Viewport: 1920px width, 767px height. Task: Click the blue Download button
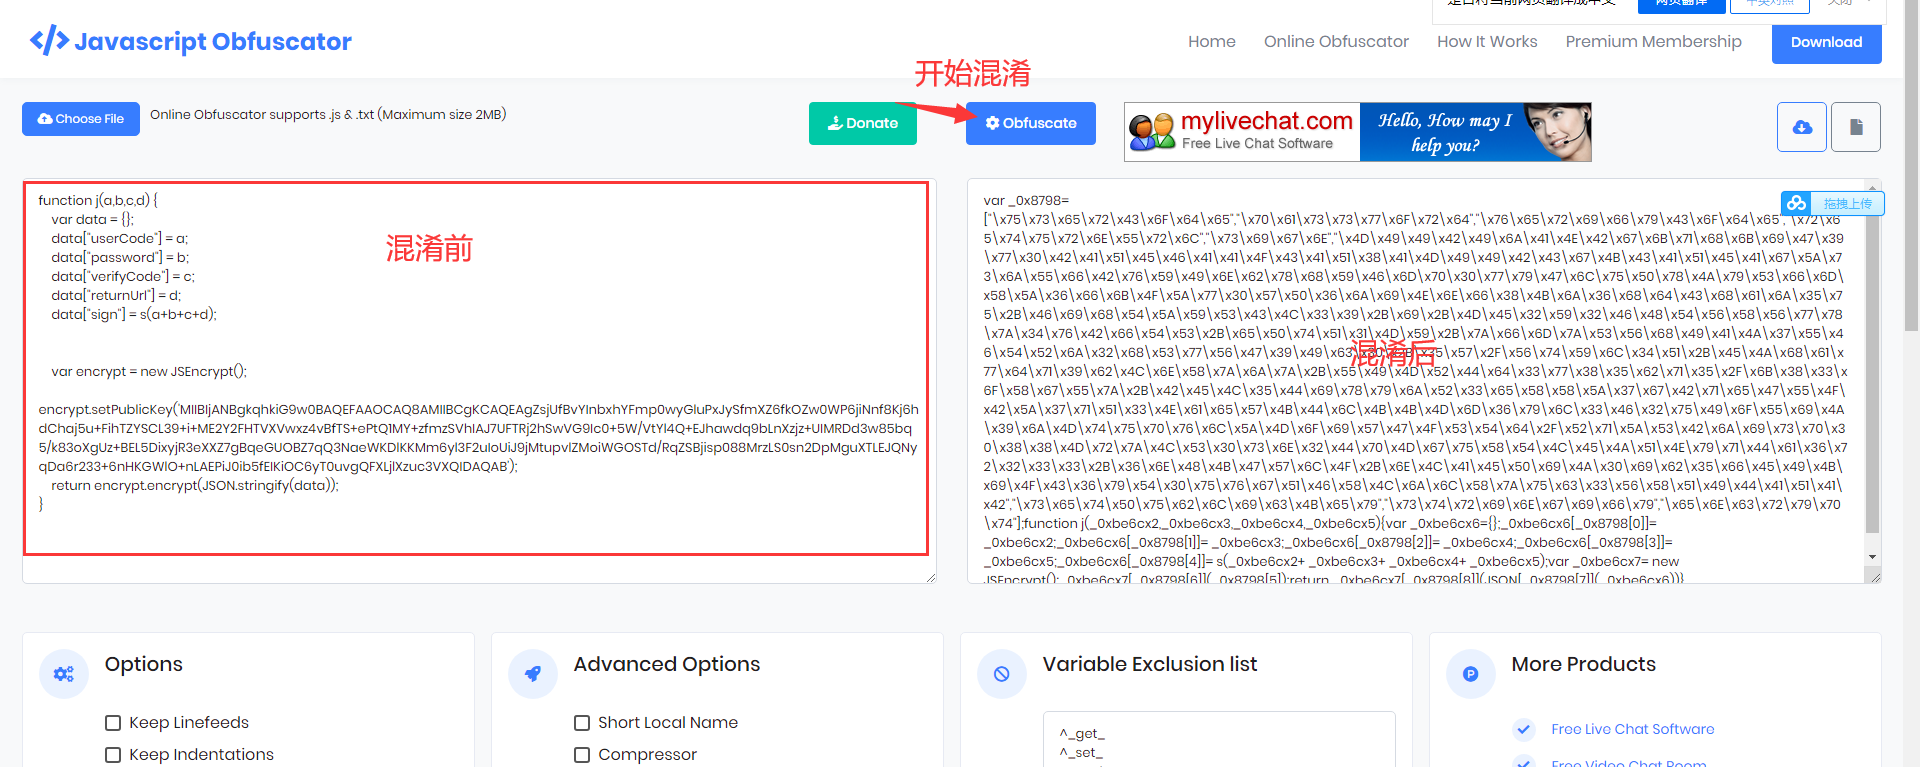pyautogui.click(x=1826, y=42)
